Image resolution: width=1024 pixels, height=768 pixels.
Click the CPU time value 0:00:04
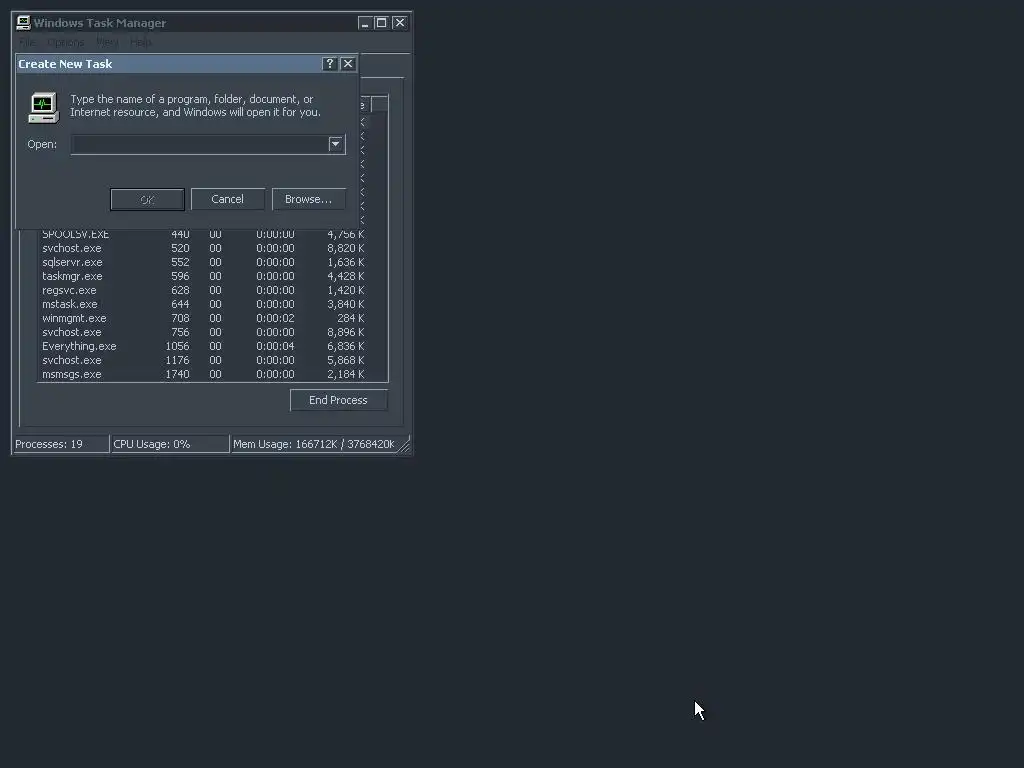[x=275, y=347]
